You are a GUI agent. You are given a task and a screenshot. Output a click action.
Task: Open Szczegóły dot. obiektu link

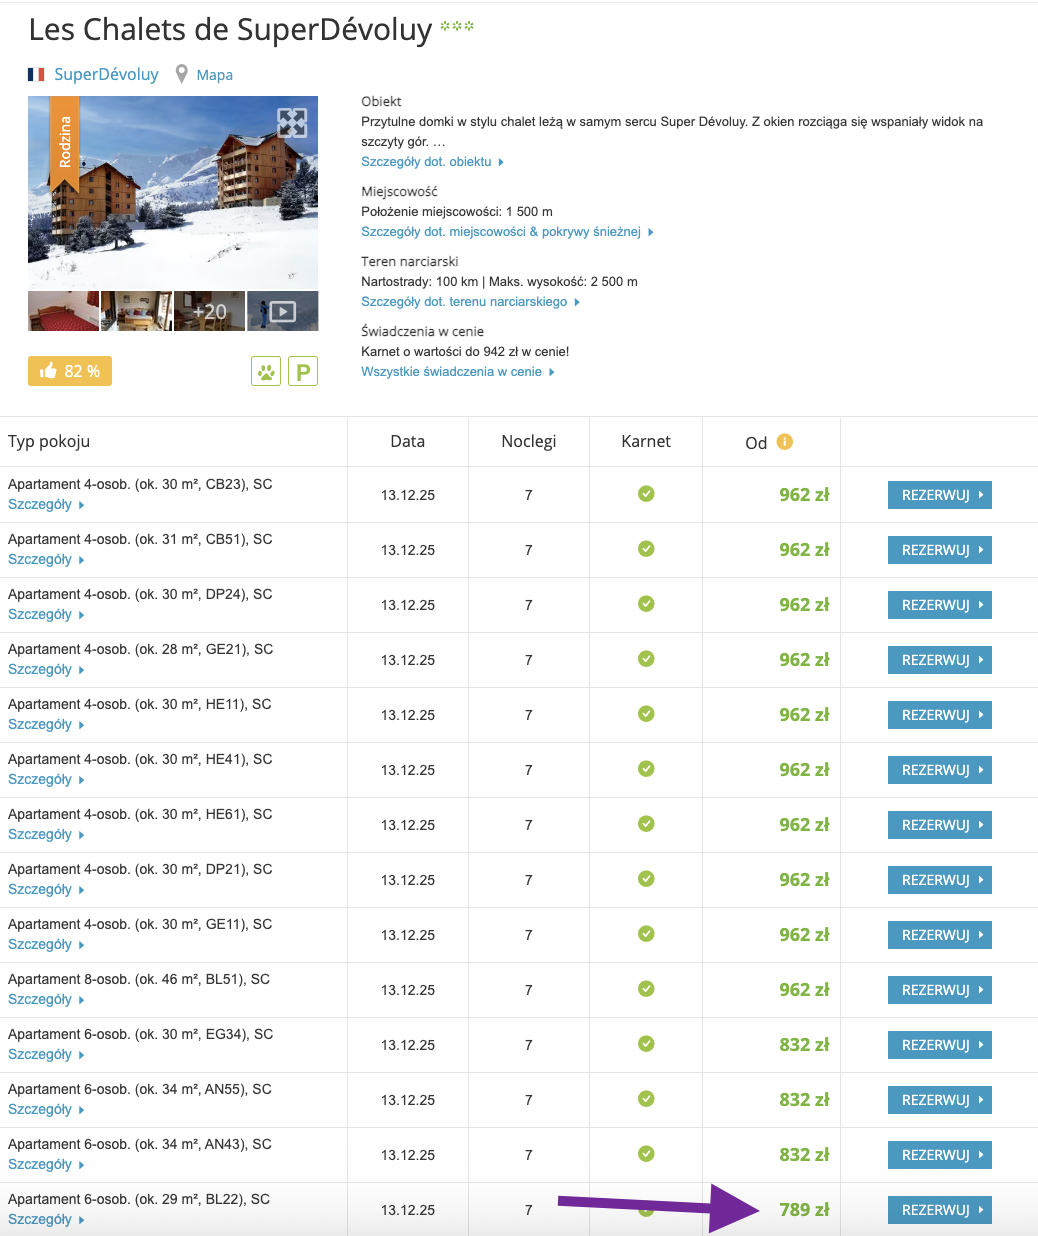(432, 162)
